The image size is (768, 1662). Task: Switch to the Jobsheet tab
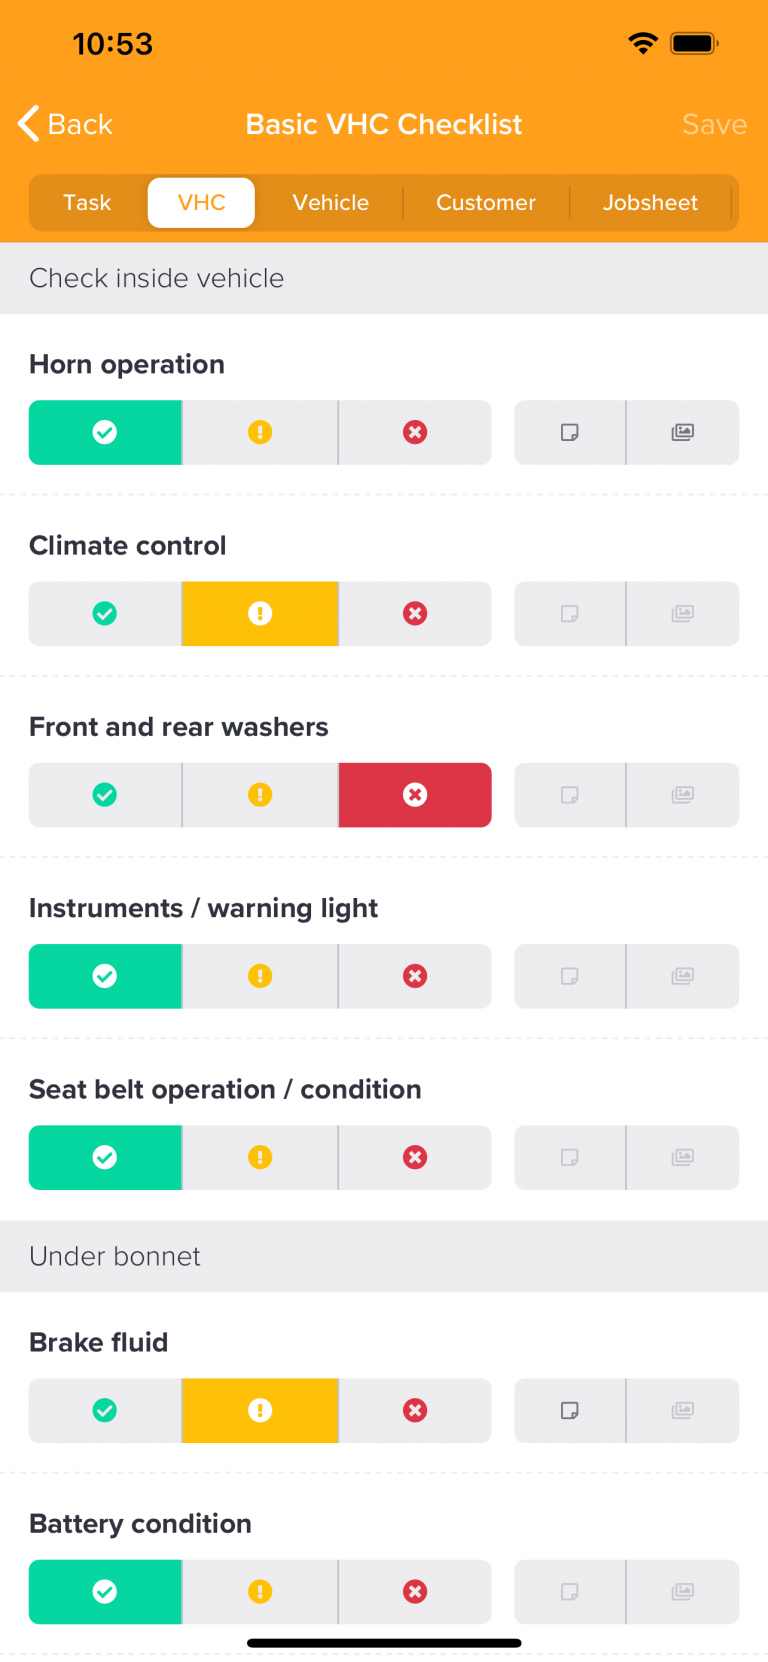(650, 202)
